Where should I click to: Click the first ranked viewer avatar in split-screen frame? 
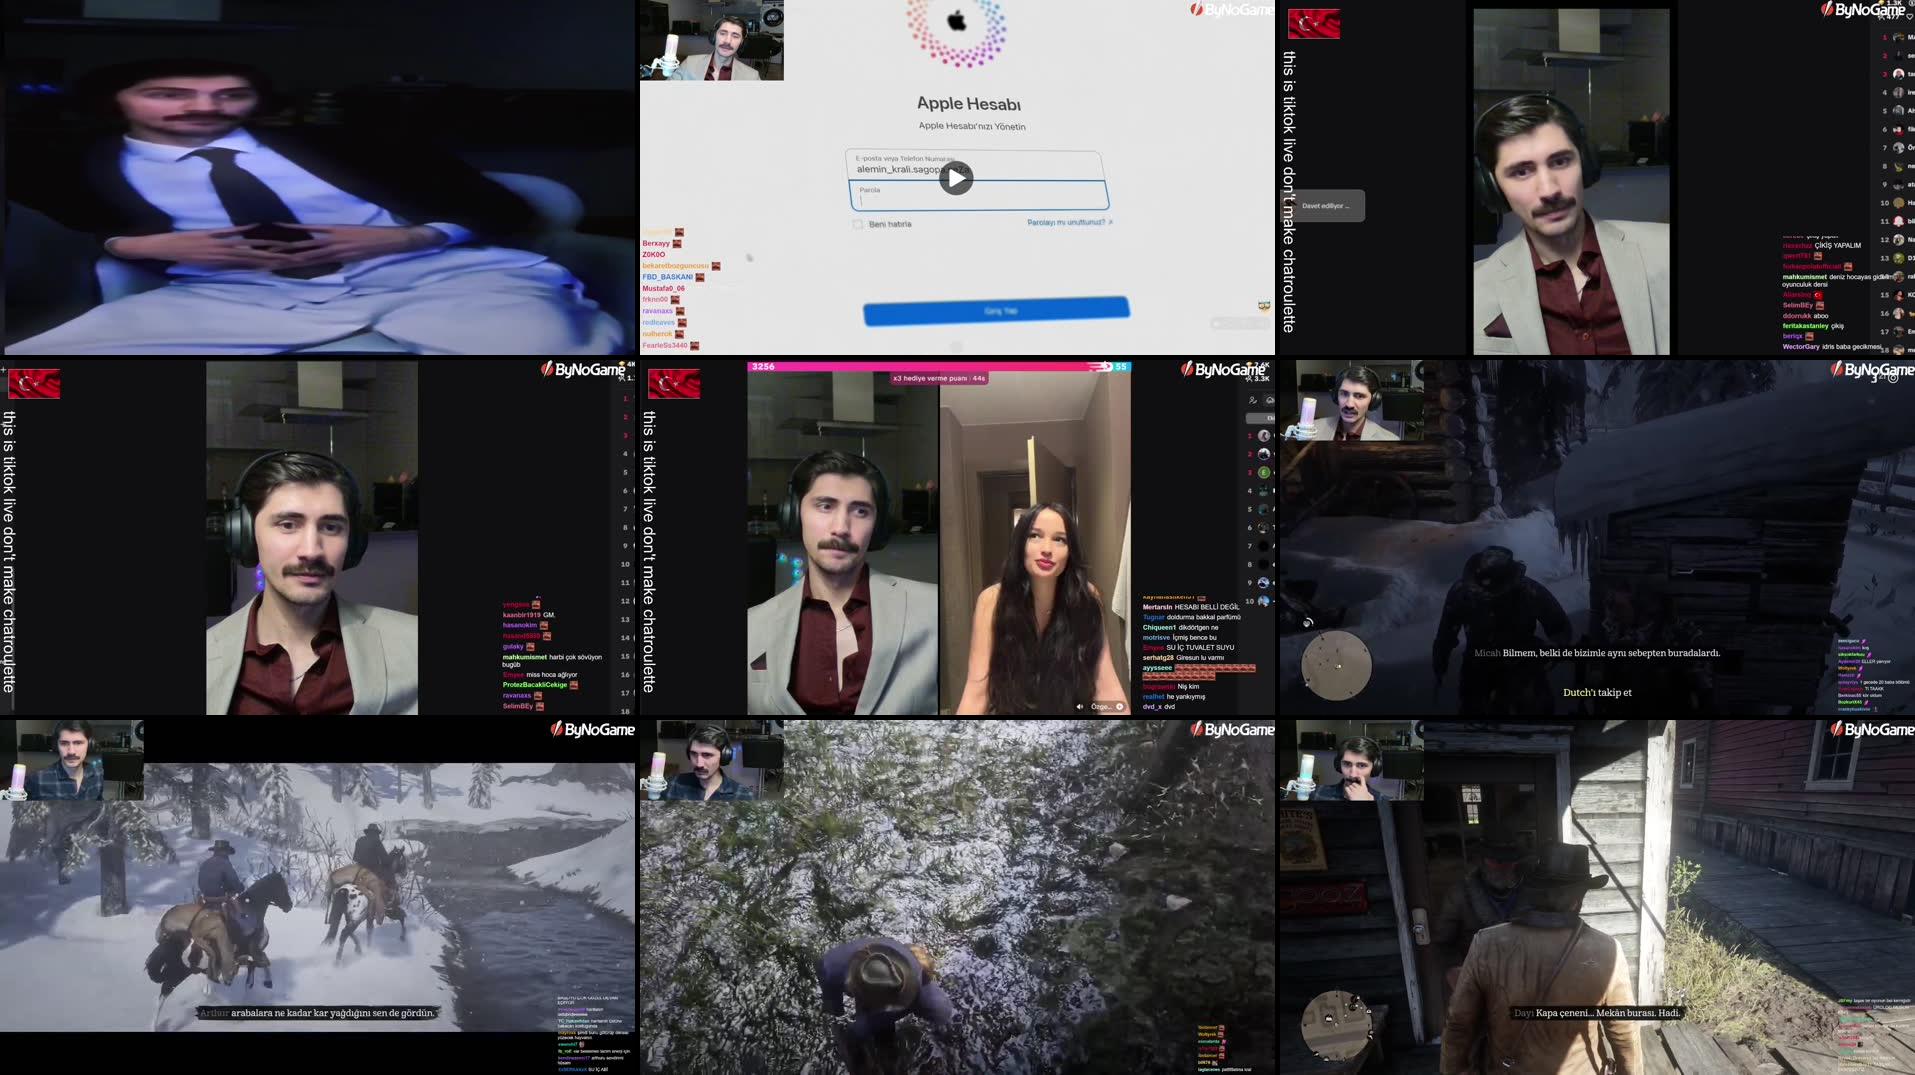(1264, 436)
